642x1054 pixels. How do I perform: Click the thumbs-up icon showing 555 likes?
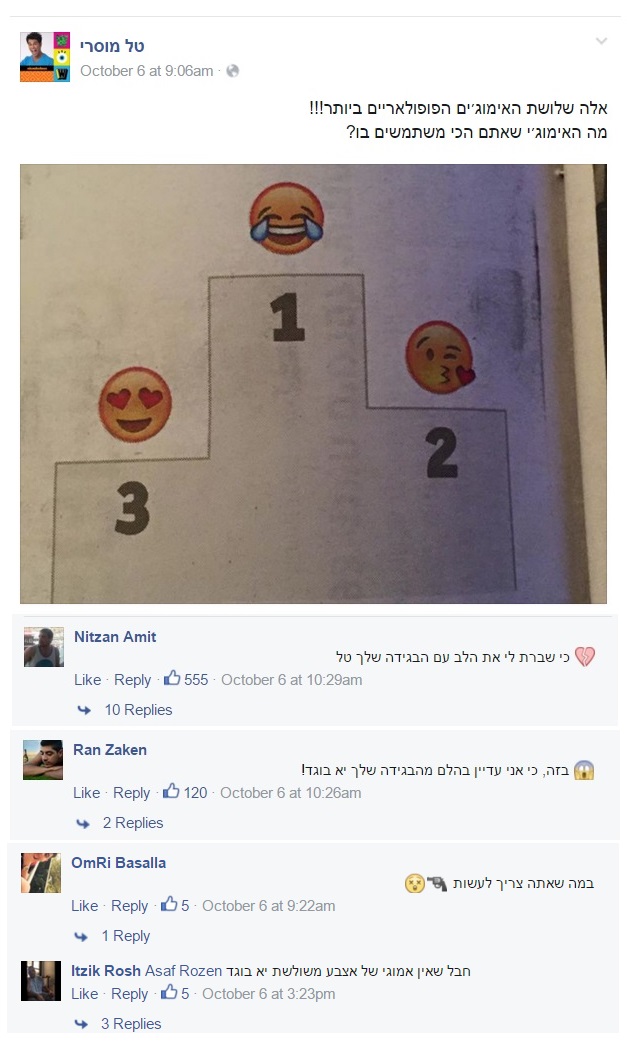click(172, 678)
